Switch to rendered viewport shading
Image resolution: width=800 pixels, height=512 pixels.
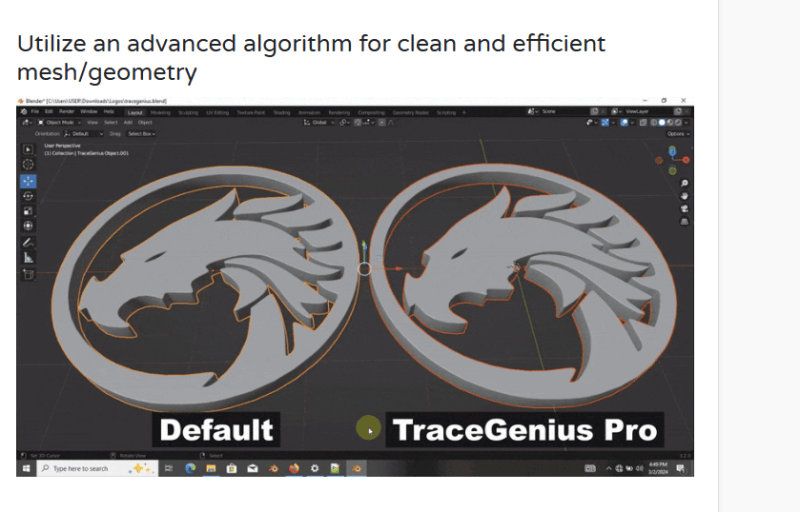678,122
